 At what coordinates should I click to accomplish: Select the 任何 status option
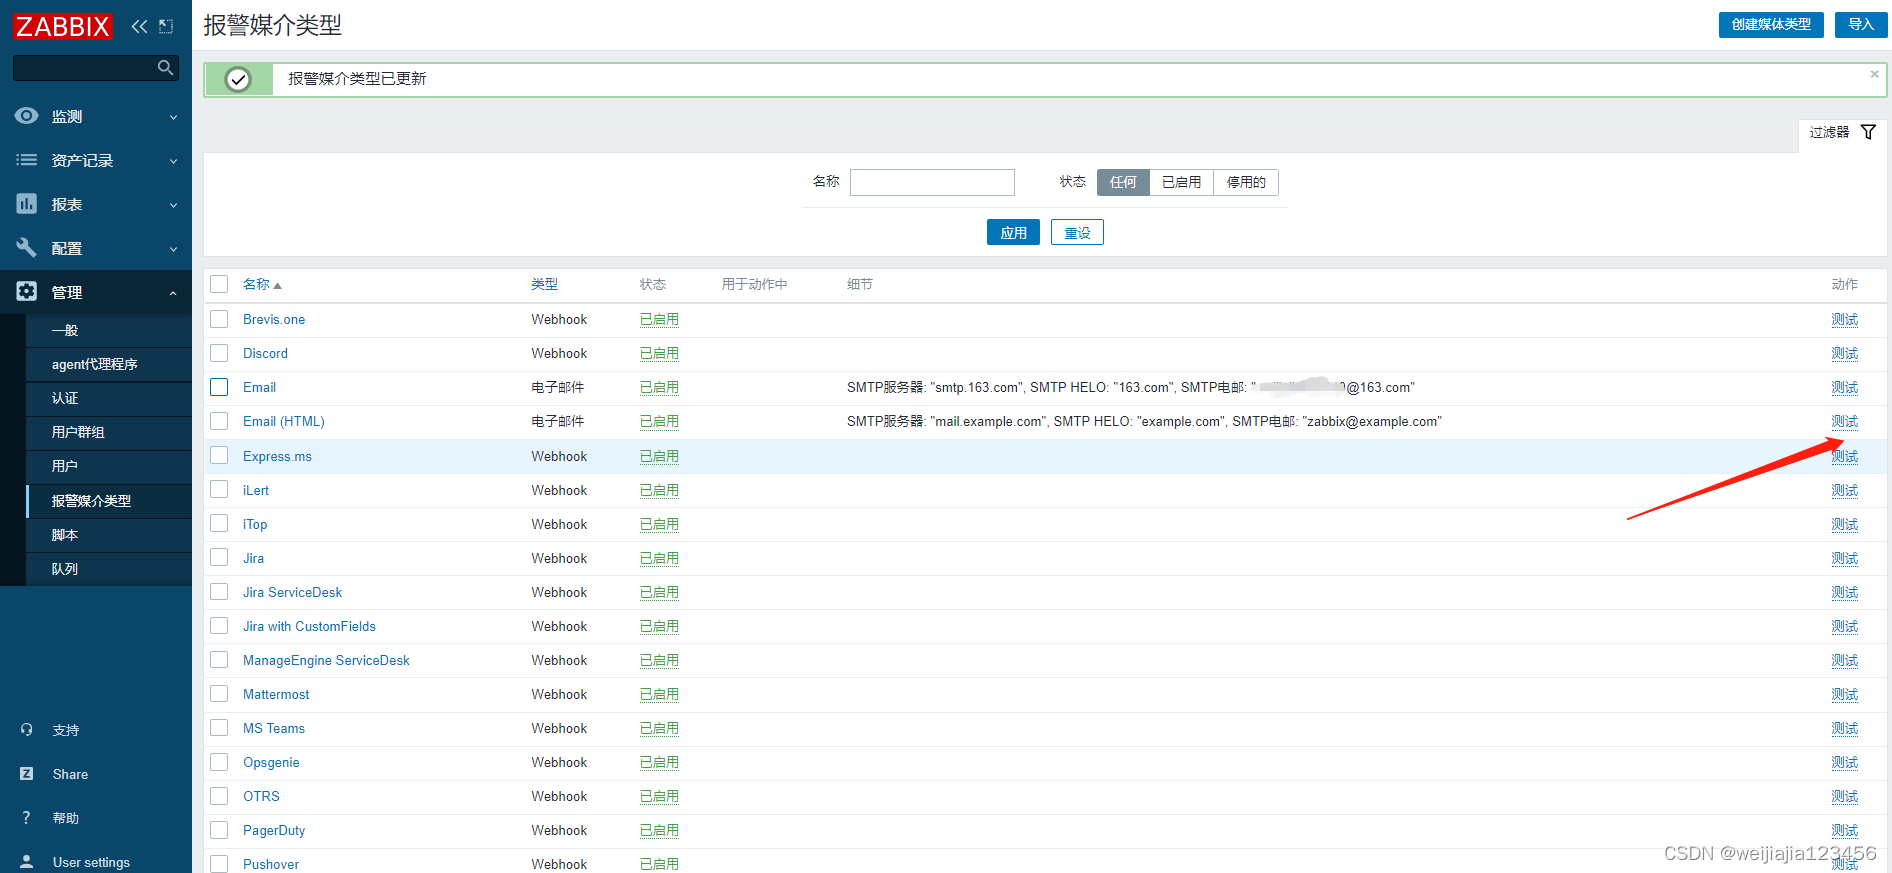(1123, 182)
